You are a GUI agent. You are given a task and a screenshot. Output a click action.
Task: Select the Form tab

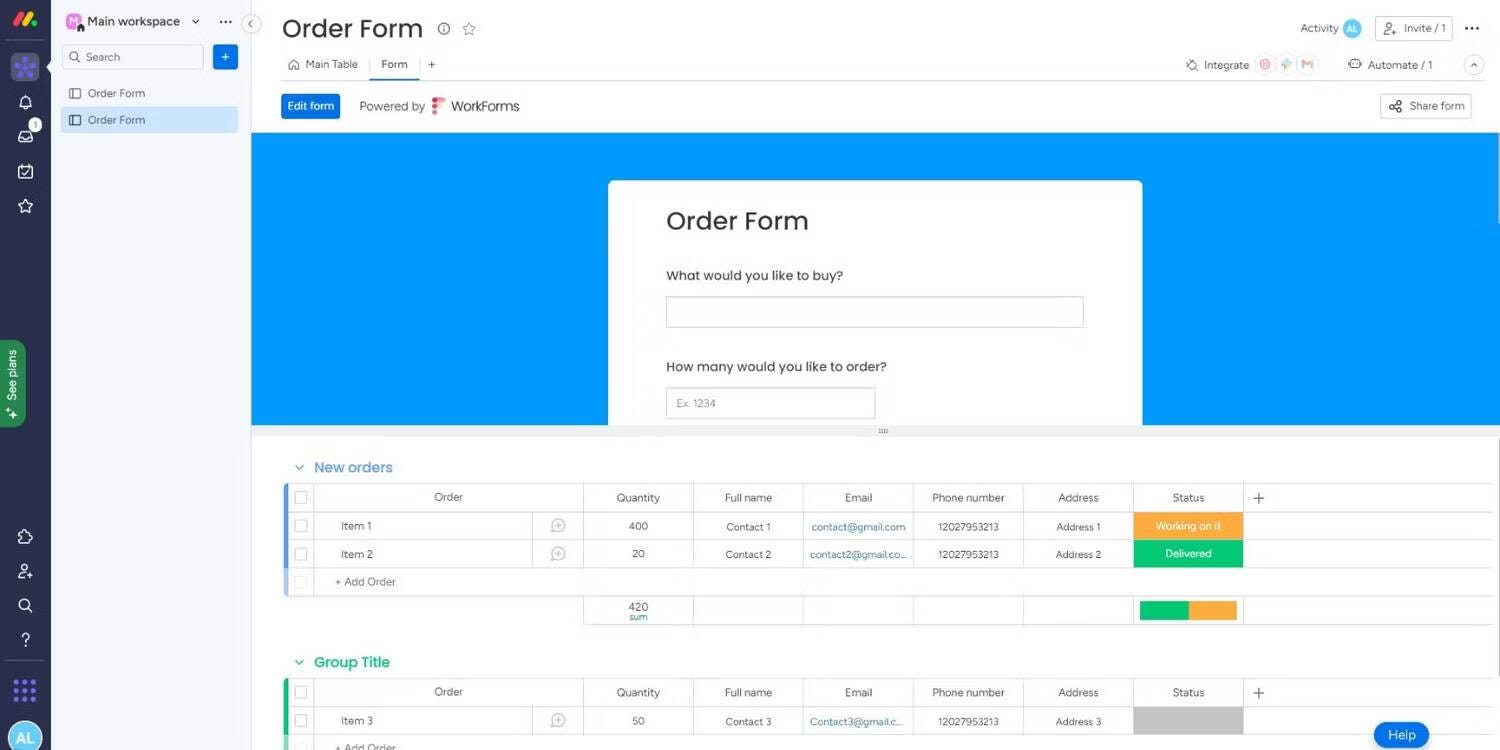[x=394, y=65]
